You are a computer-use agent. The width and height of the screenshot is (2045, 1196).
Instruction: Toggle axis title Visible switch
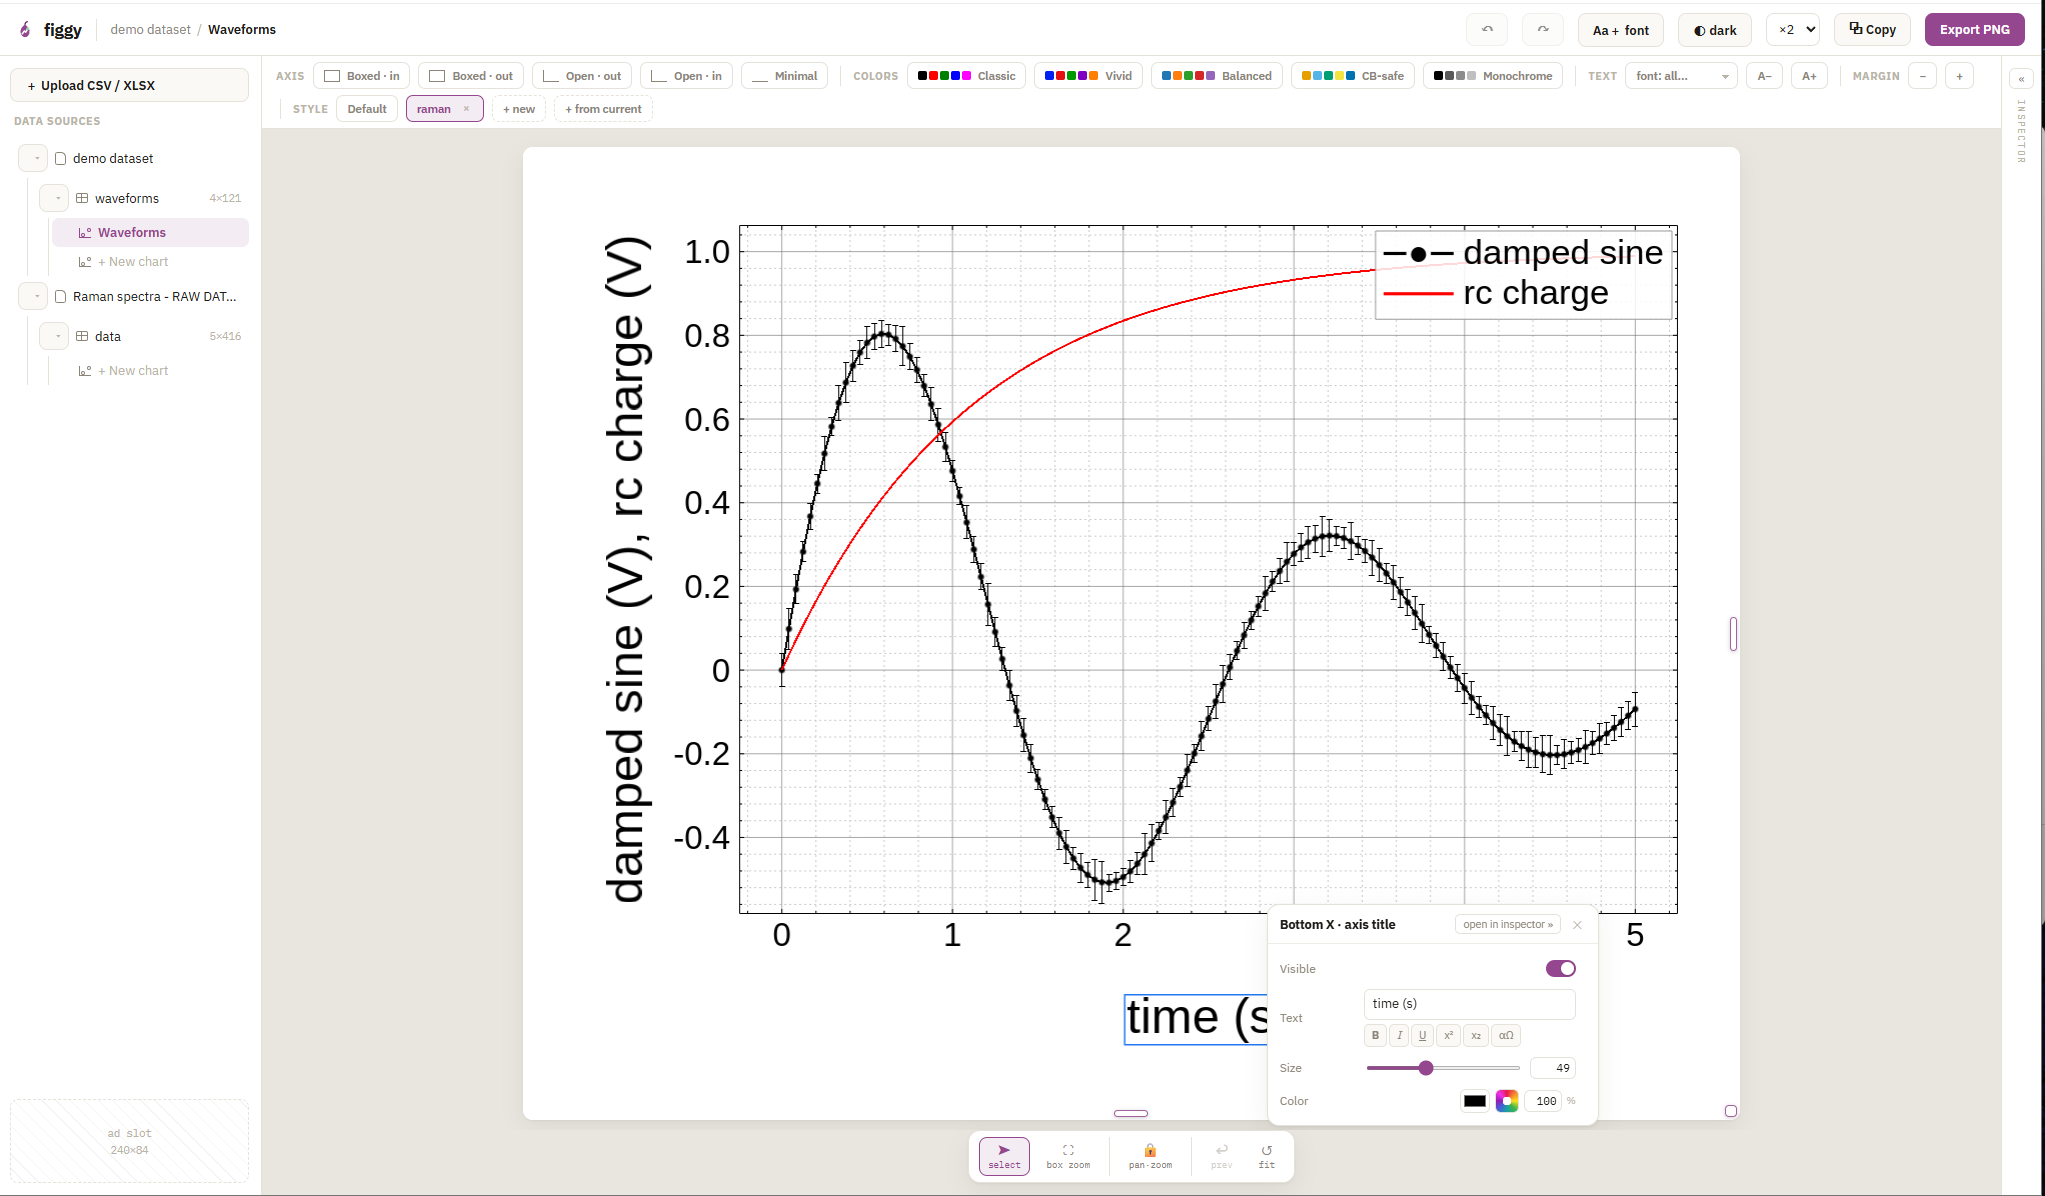pos(1560,969)
